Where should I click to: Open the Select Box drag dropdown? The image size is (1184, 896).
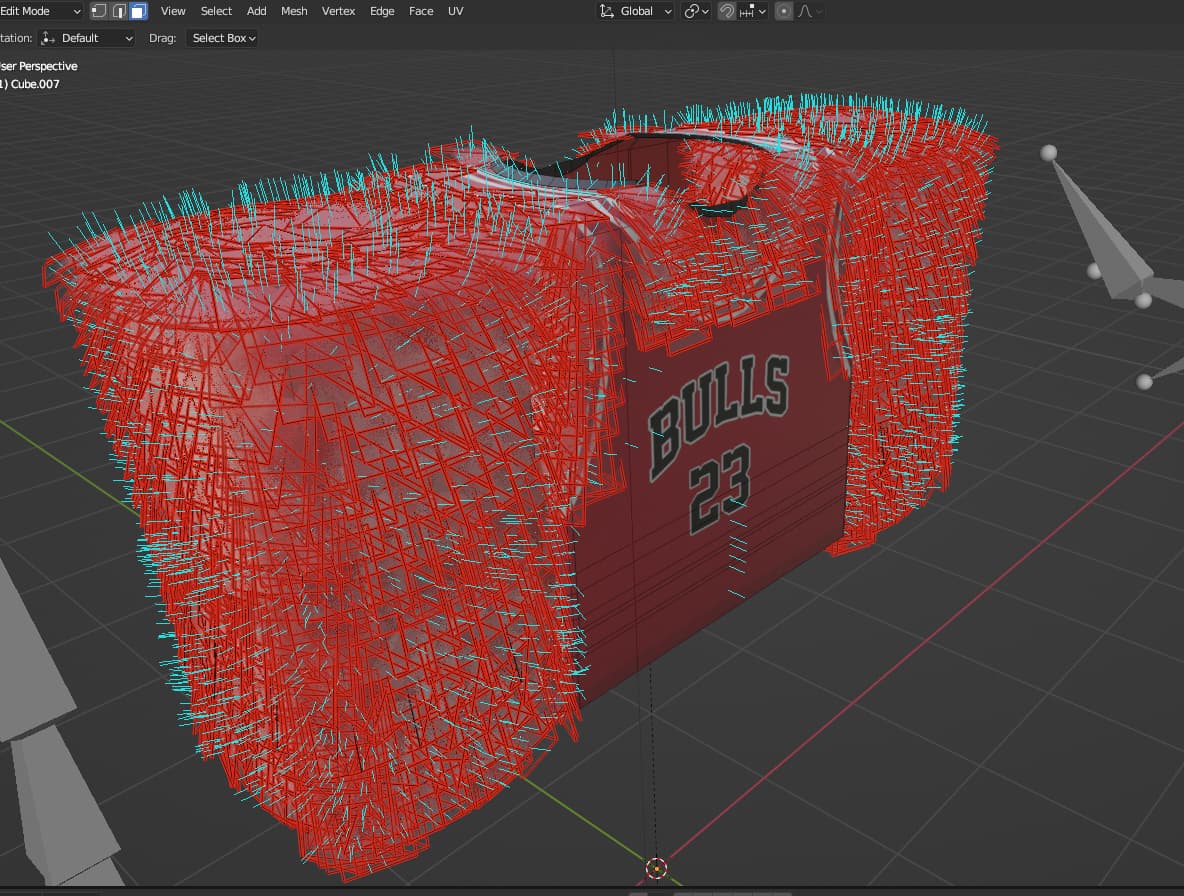point(220,38)
